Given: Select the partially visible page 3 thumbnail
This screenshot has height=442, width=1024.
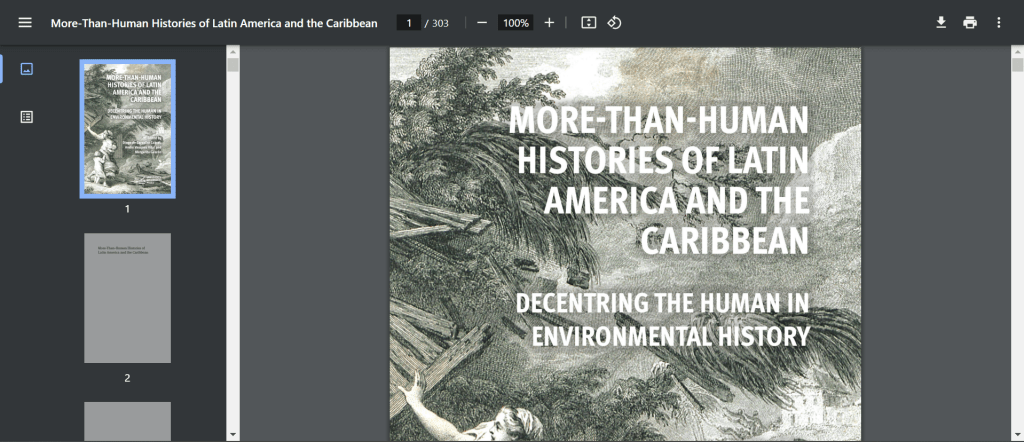Looking at the screenshot, I should (x=127, y=420).
